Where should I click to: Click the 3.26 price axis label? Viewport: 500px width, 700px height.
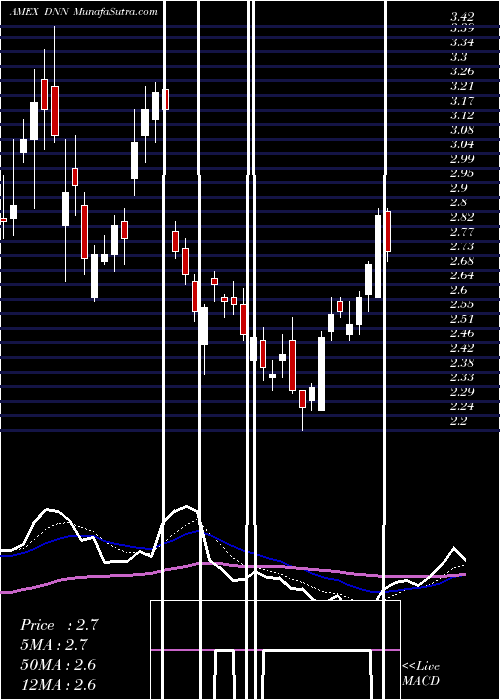pos(462,71)
